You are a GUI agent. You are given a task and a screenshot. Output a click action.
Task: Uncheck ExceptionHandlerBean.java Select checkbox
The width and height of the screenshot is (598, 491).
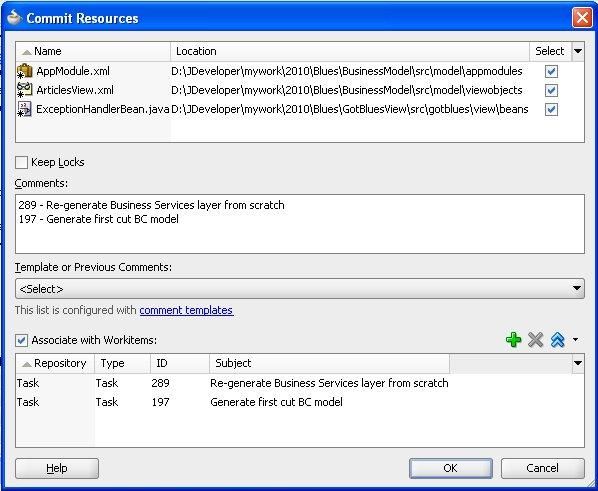click(x=551, y=109)
